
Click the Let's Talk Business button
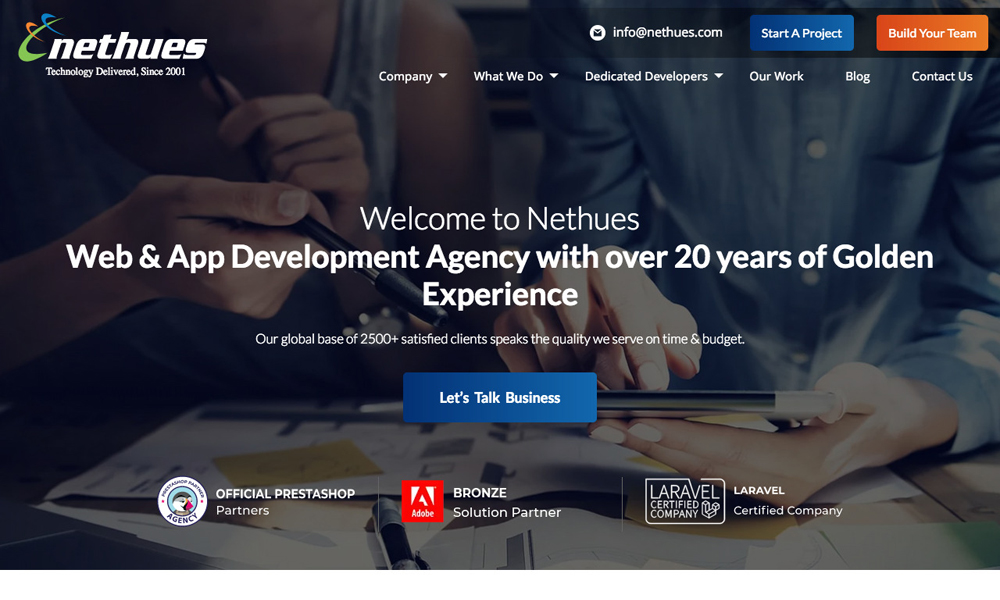click(x=500, y=397)
